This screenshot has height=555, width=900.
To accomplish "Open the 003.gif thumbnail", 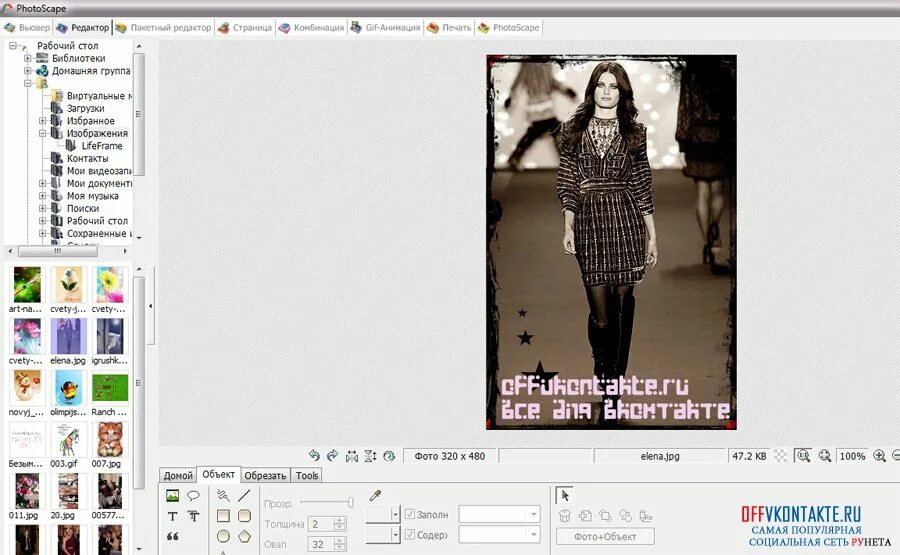I will click(68, 440).
